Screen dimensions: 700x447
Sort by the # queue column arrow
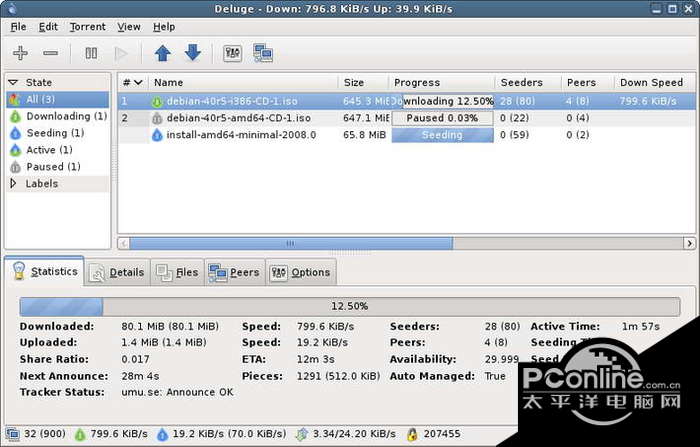point(138,83)
